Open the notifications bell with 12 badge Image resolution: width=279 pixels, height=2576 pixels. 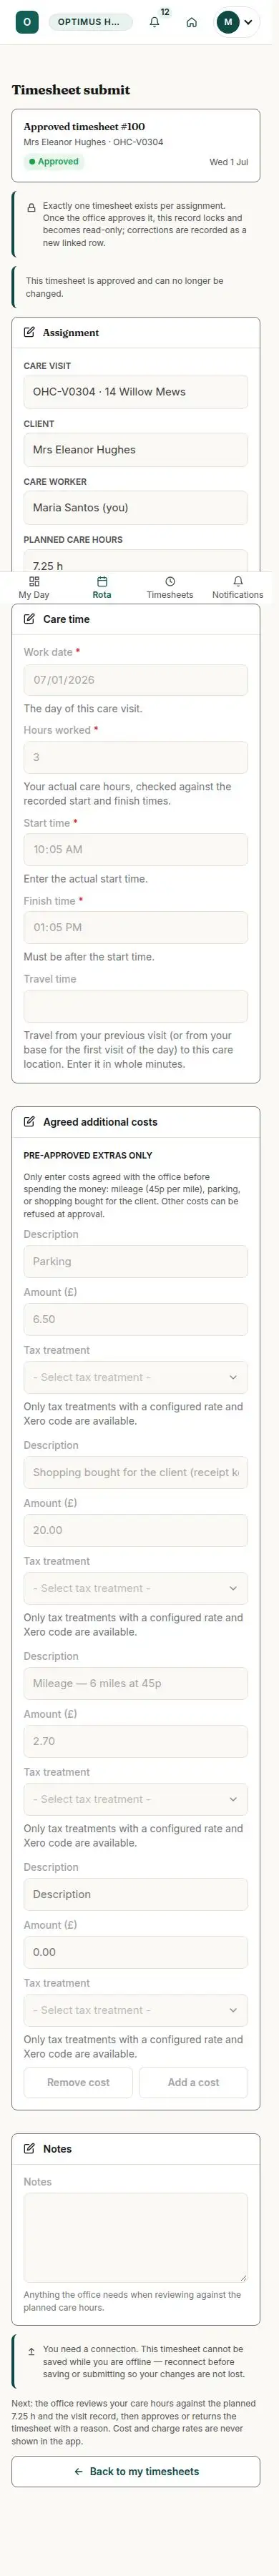155,21
